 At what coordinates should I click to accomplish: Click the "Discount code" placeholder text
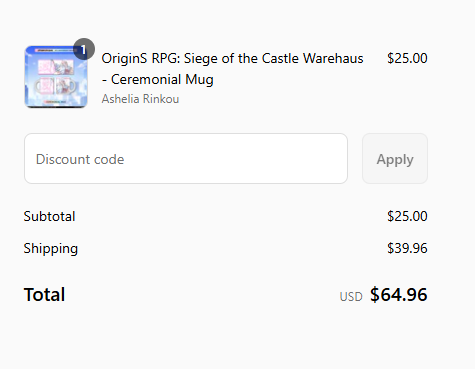click(x=80, y=159)
